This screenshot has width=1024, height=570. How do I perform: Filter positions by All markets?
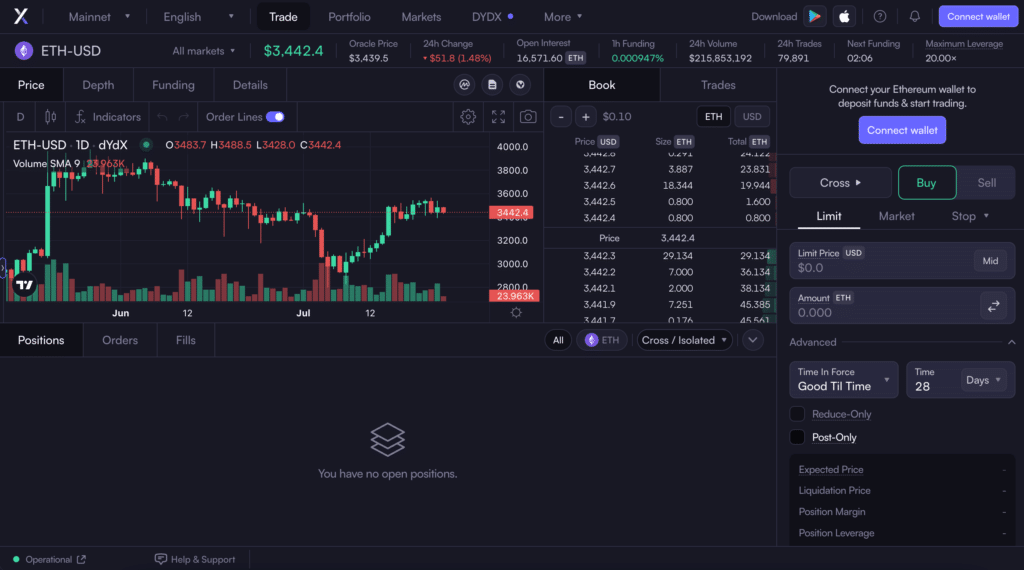[558, 340]
